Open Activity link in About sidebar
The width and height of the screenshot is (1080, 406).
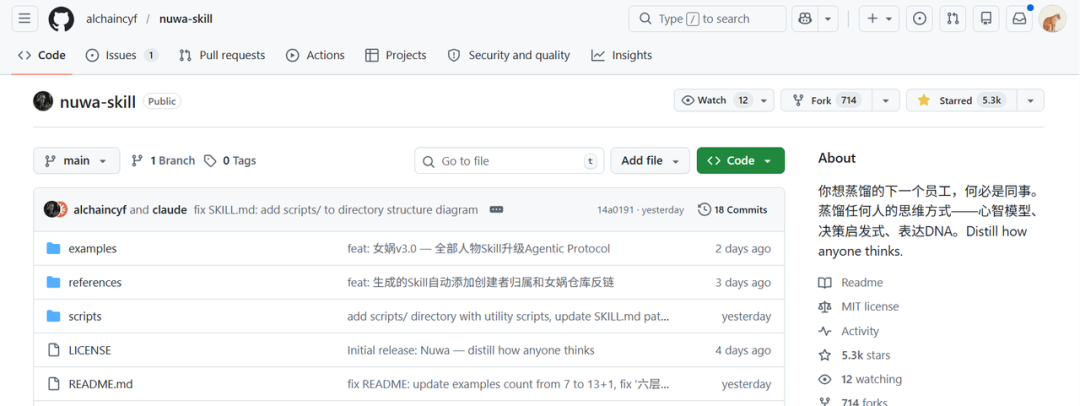click(x=849, y=331)
